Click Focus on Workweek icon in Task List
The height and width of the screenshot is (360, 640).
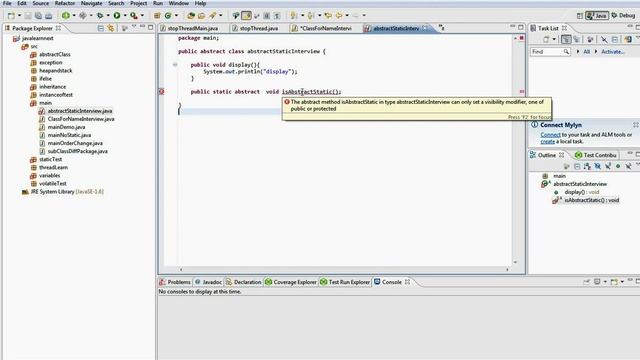590,39
